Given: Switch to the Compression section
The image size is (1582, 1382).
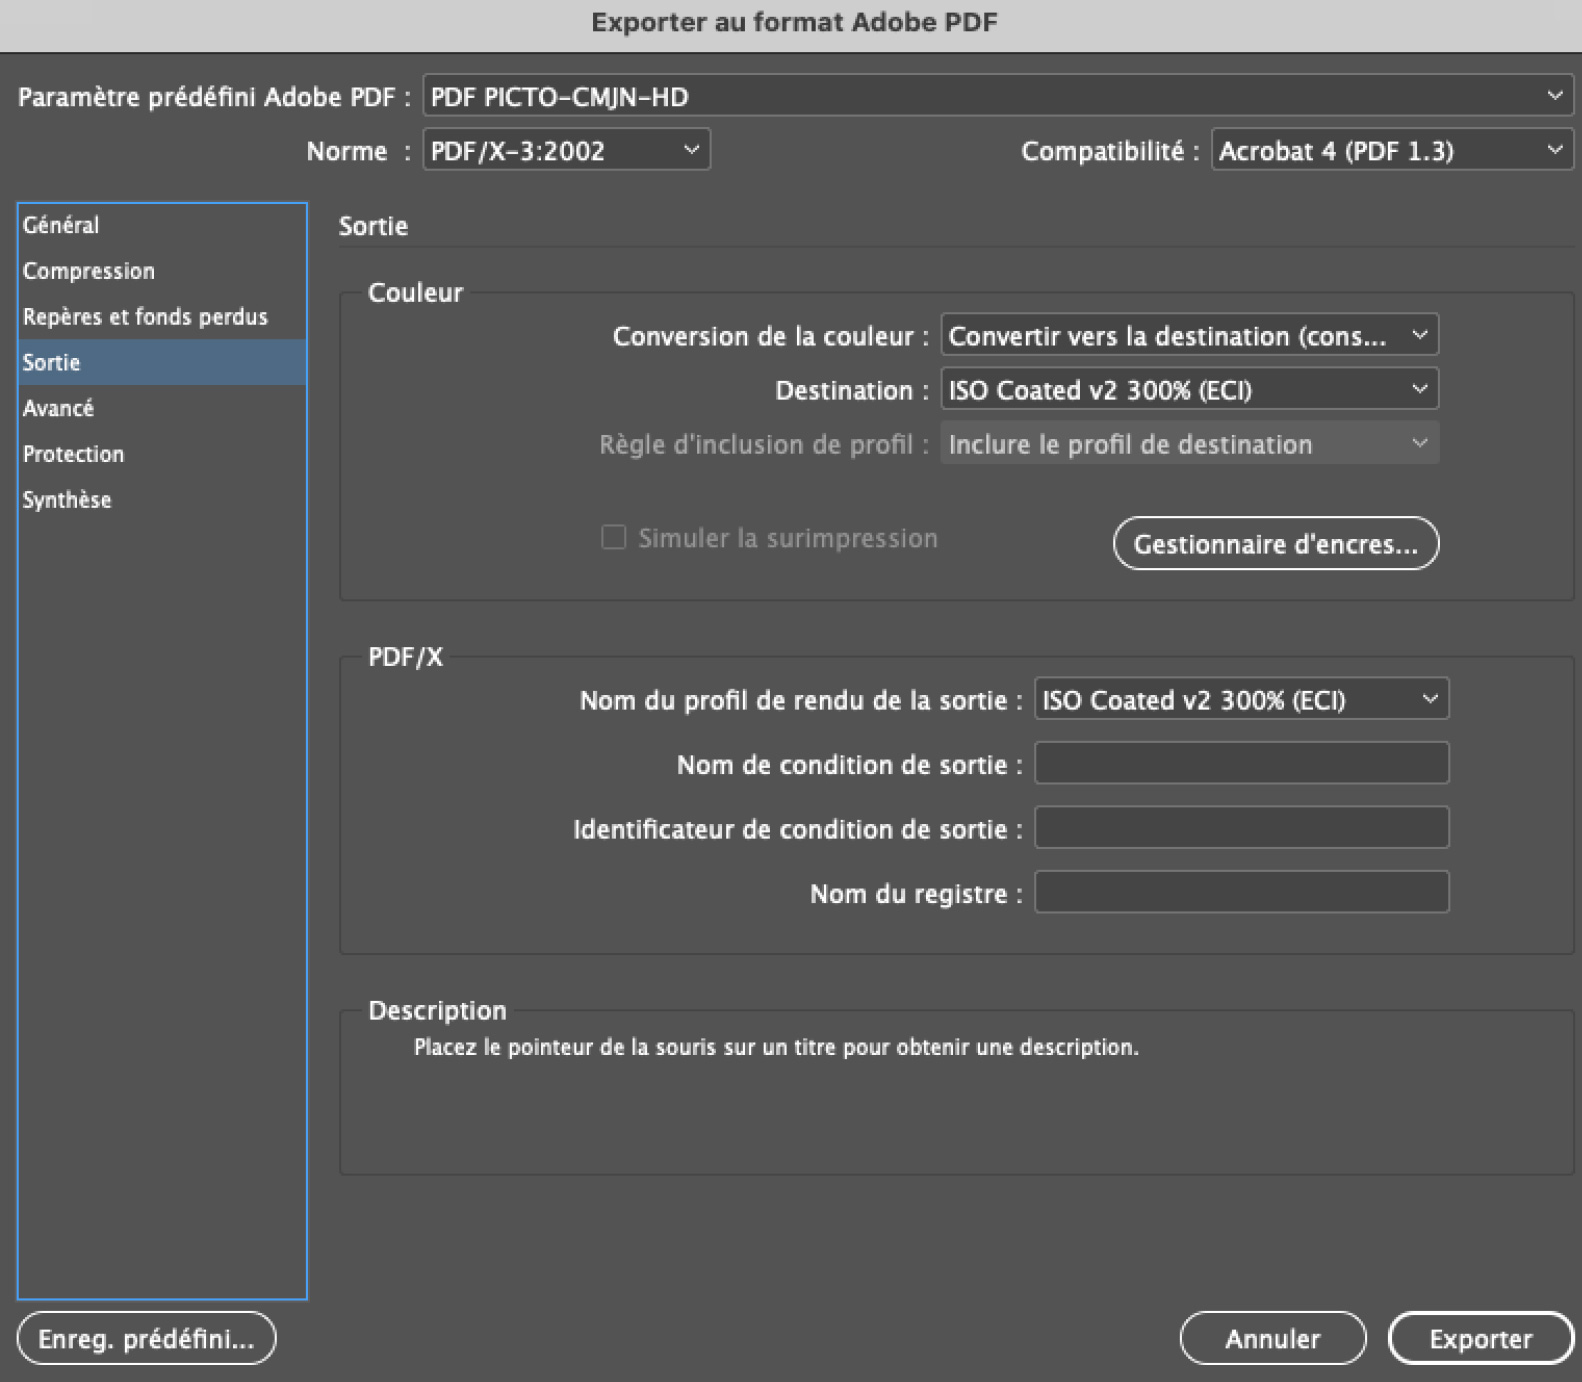Looking at the screenshot, I should 89,271.
